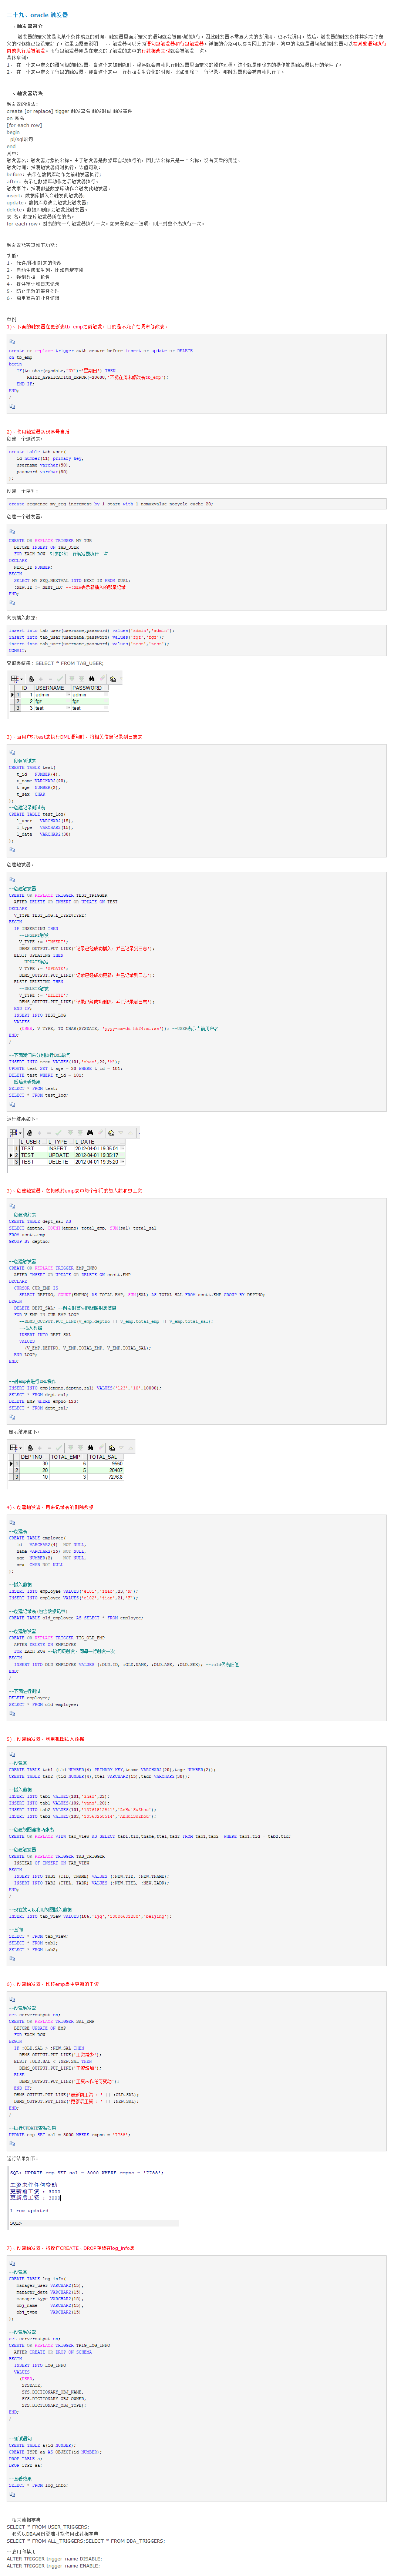The image size is (394, 2576).
Task: Click the copy-code icon above CREATE TABLE log_info code
Action: tap(12, 2263)
